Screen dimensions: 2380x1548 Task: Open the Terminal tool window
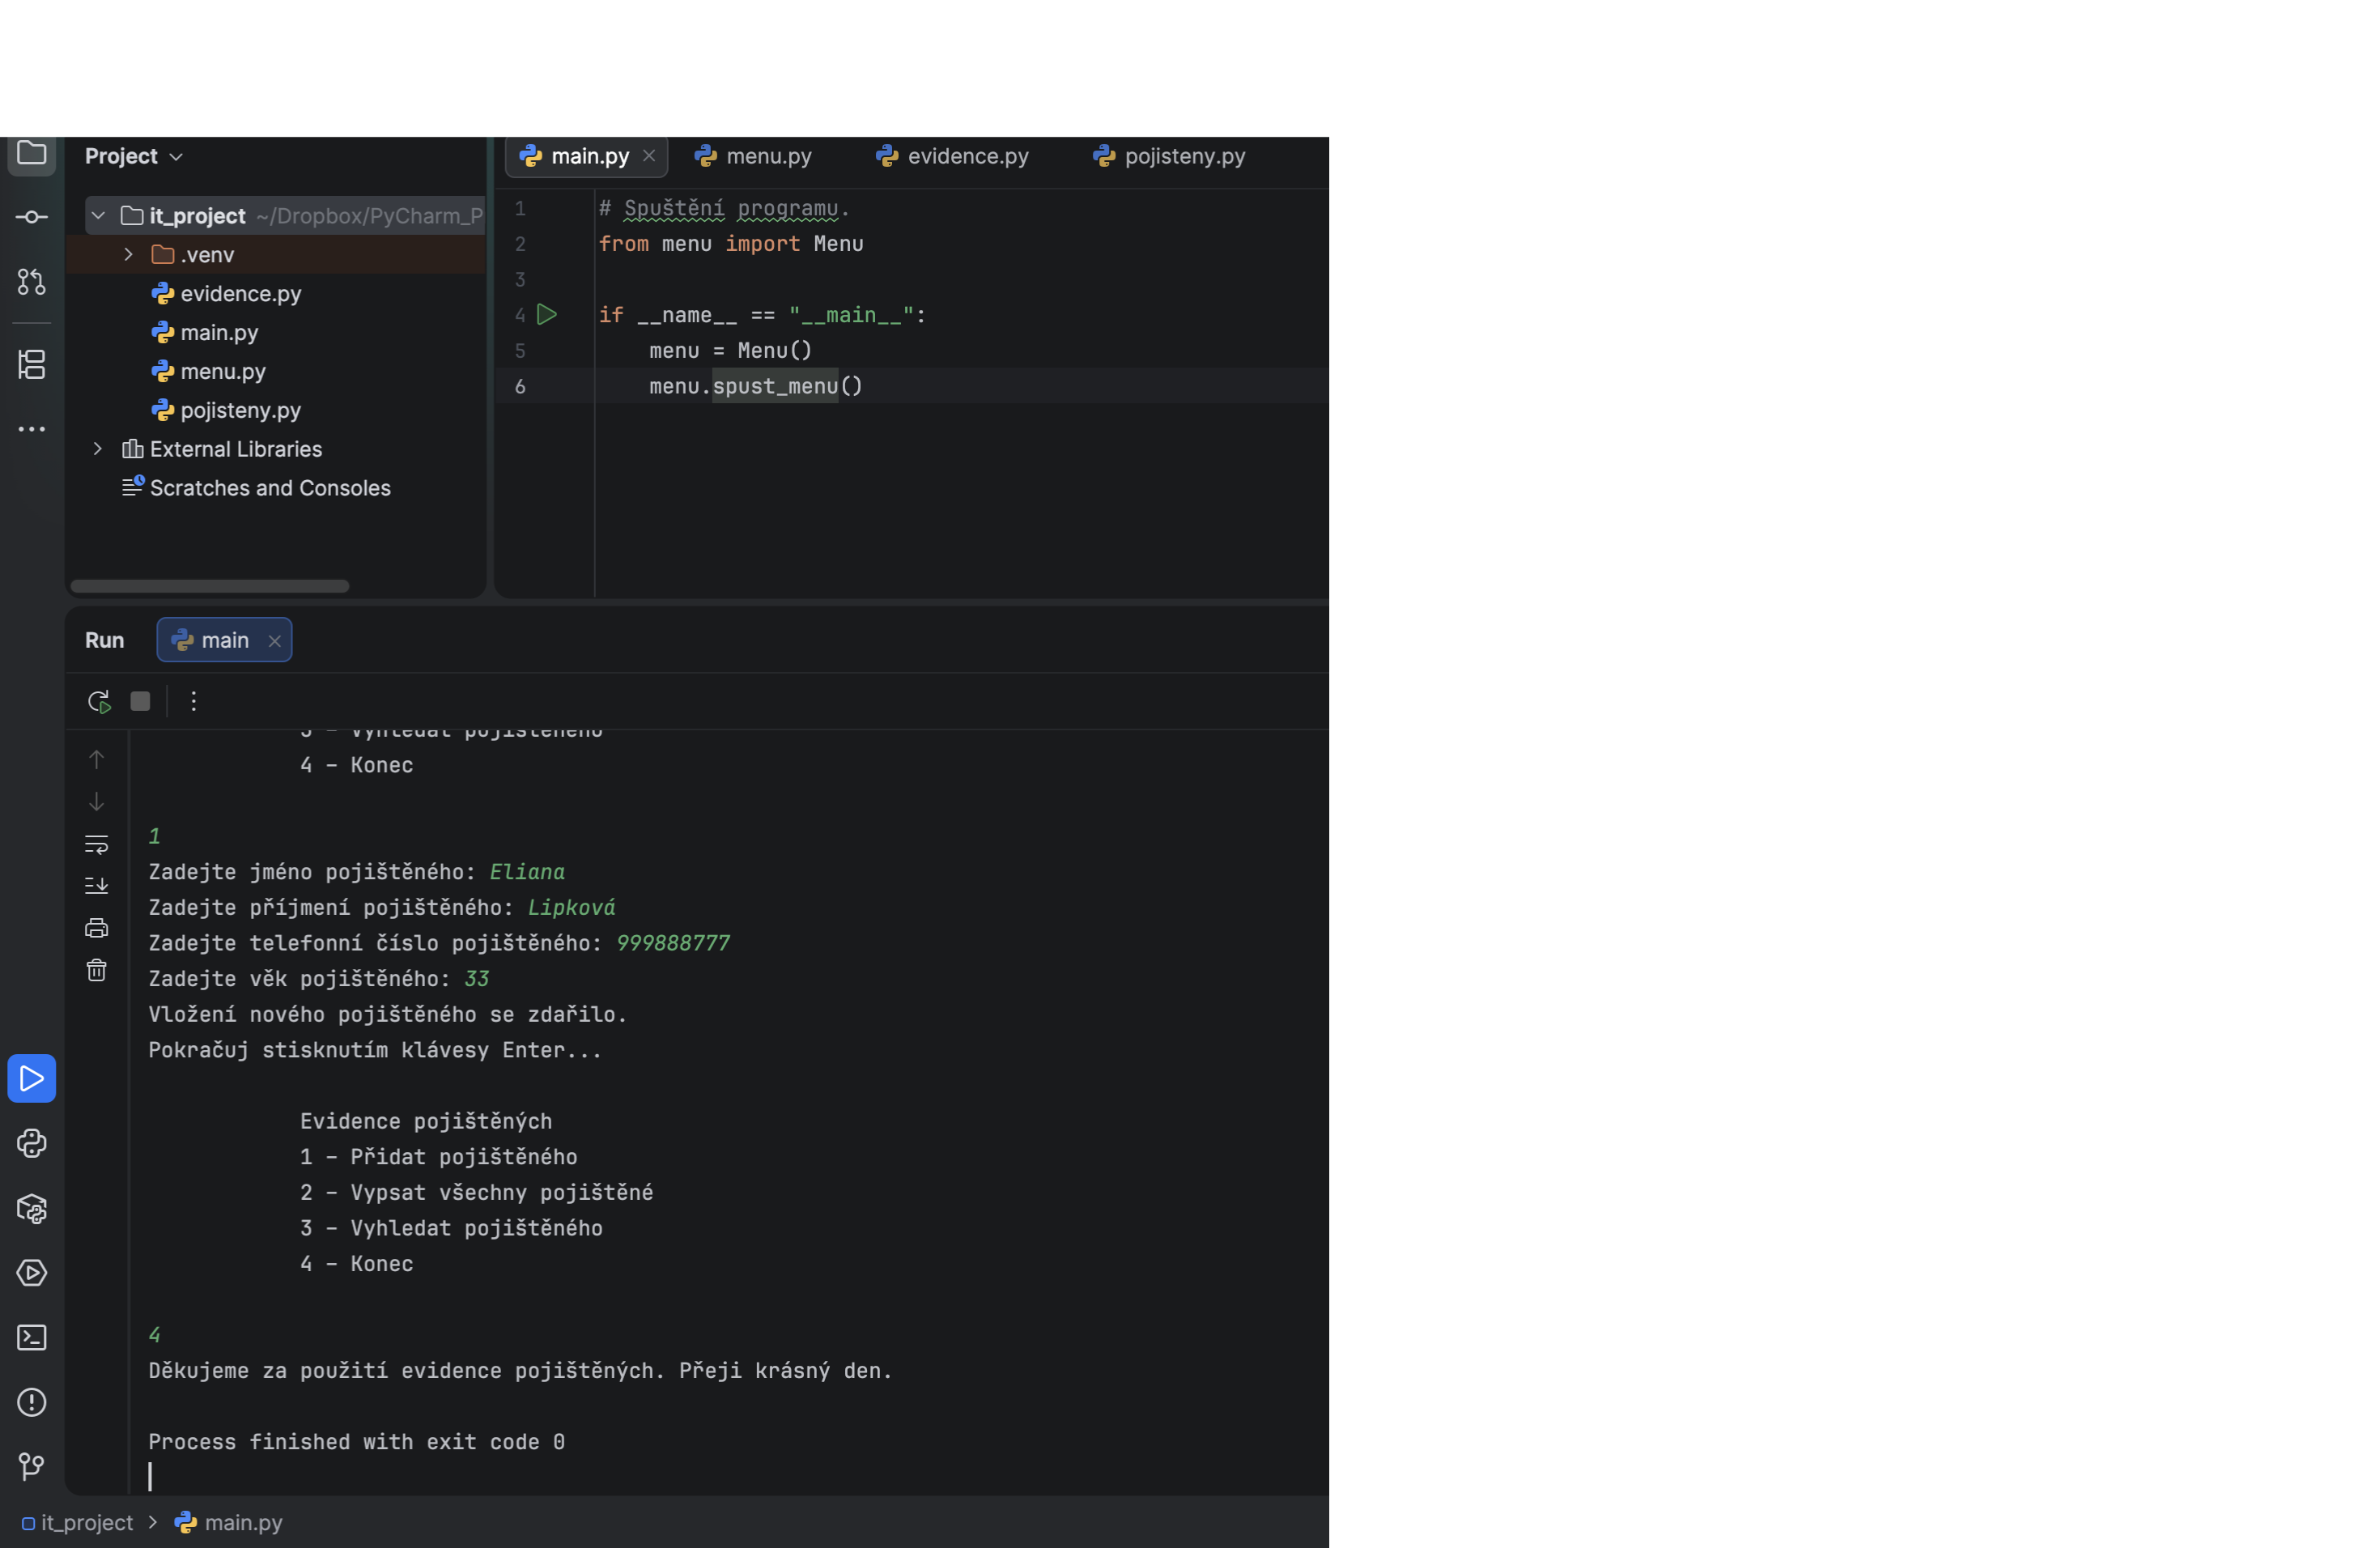click(x=32, y=1338)
